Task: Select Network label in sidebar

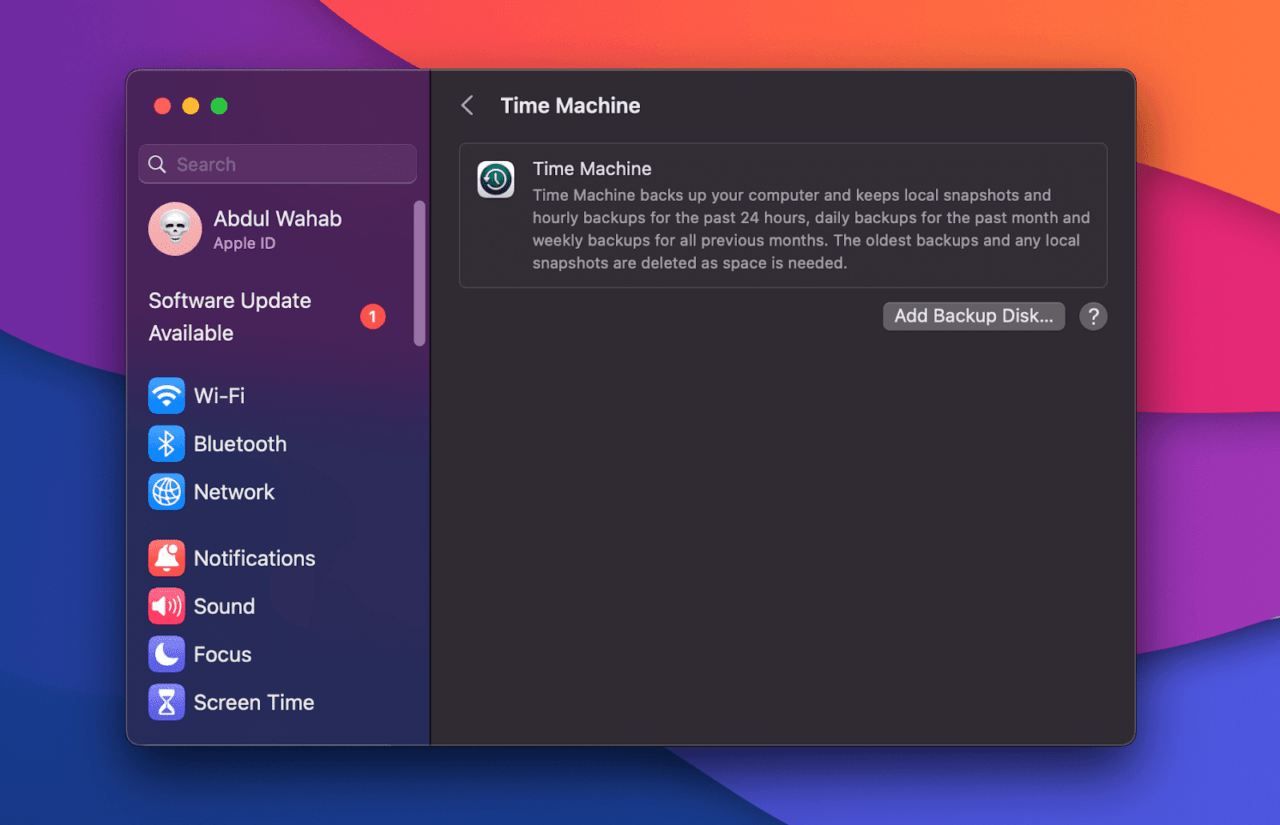Action: tap(234, 492)
